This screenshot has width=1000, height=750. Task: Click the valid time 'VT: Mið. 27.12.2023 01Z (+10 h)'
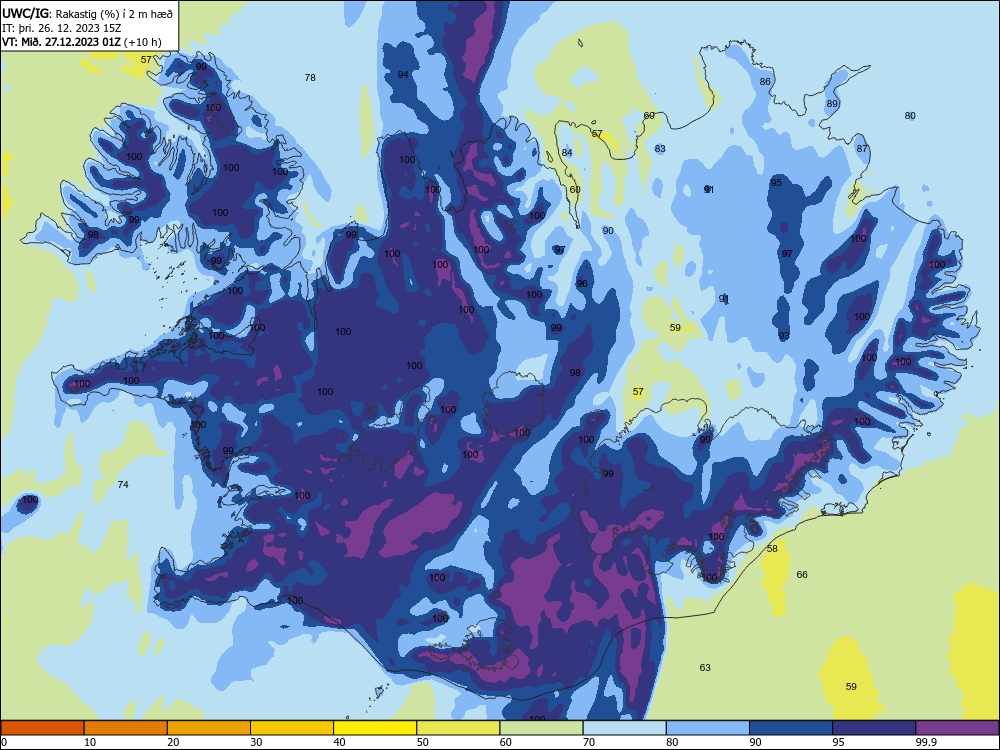(x=82, y=42)
